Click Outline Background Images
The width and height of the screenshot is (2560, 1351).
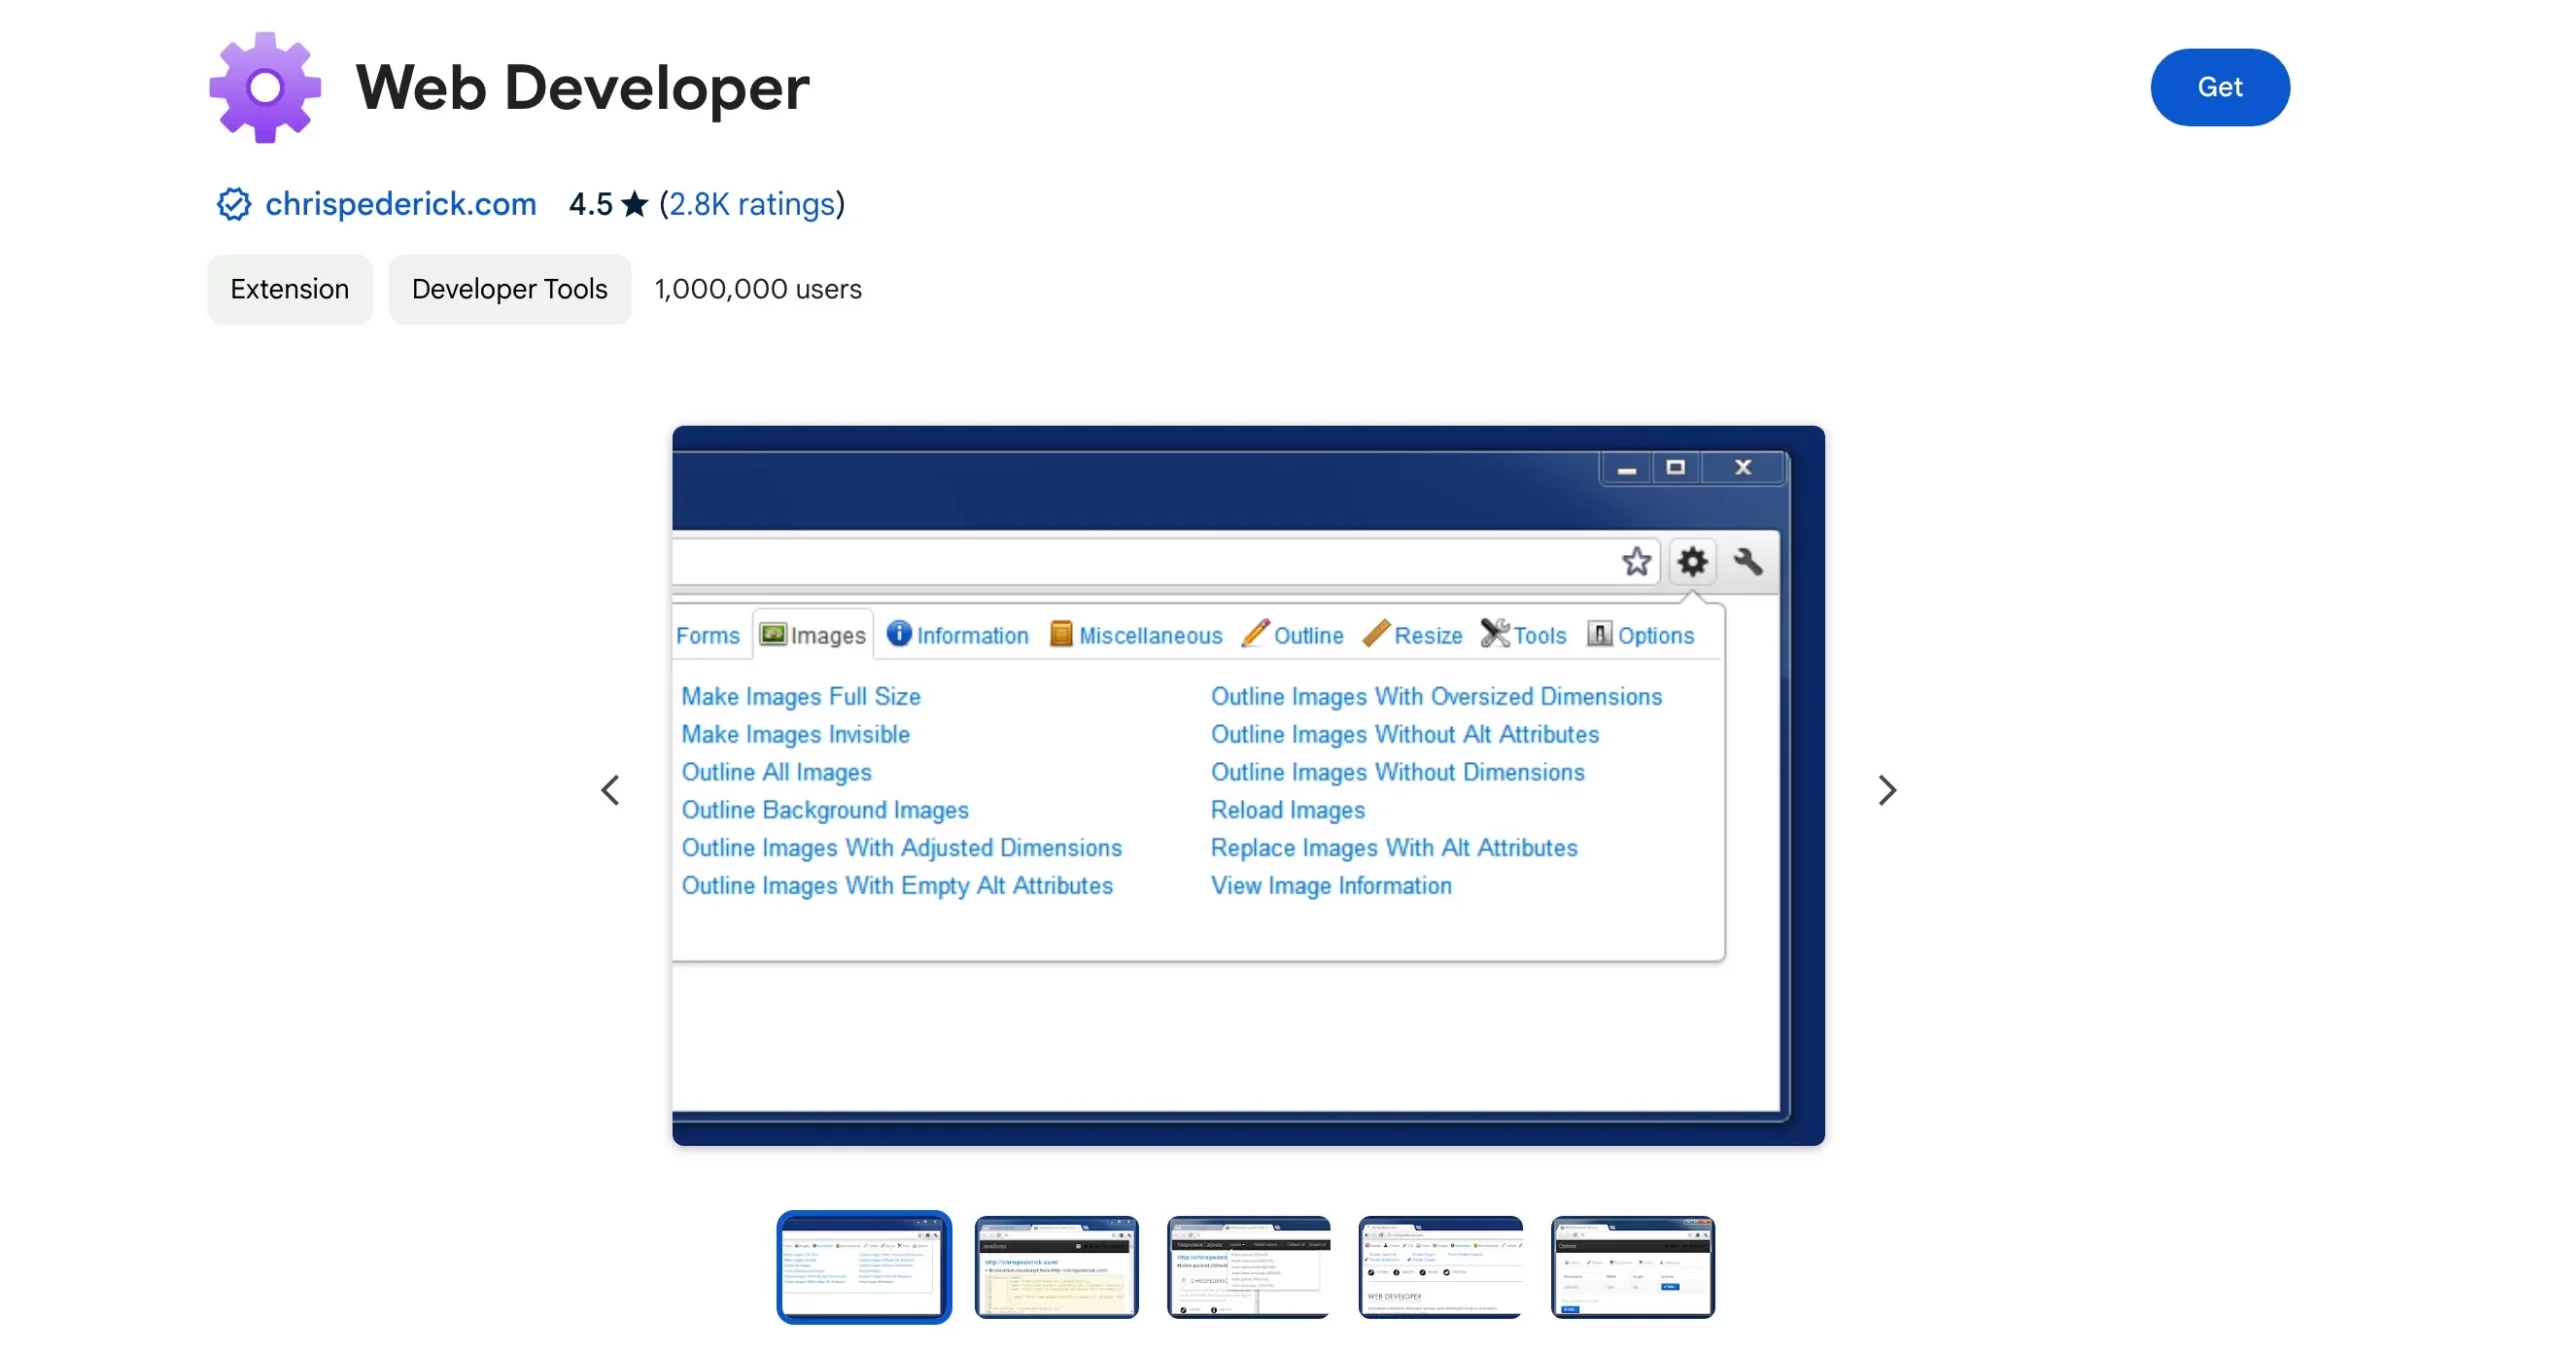pos(825,810)
